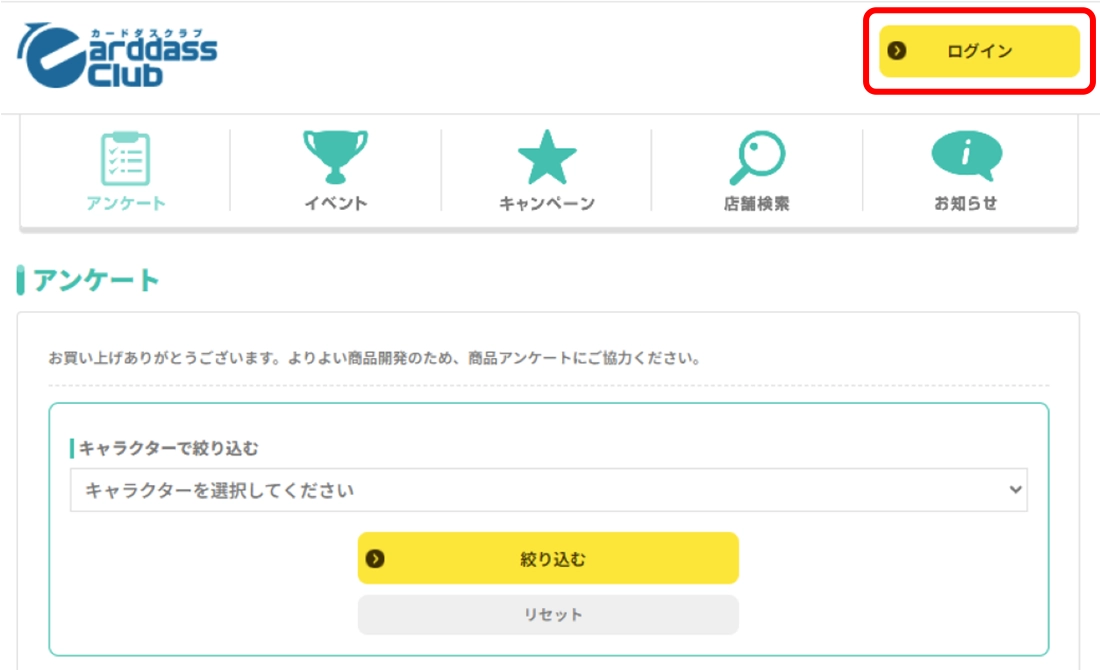Open the キャラクターを選択してください dropdown
Image resolution: width=1100 pixels, height=670 pixels.
click(x=548, y=490)
